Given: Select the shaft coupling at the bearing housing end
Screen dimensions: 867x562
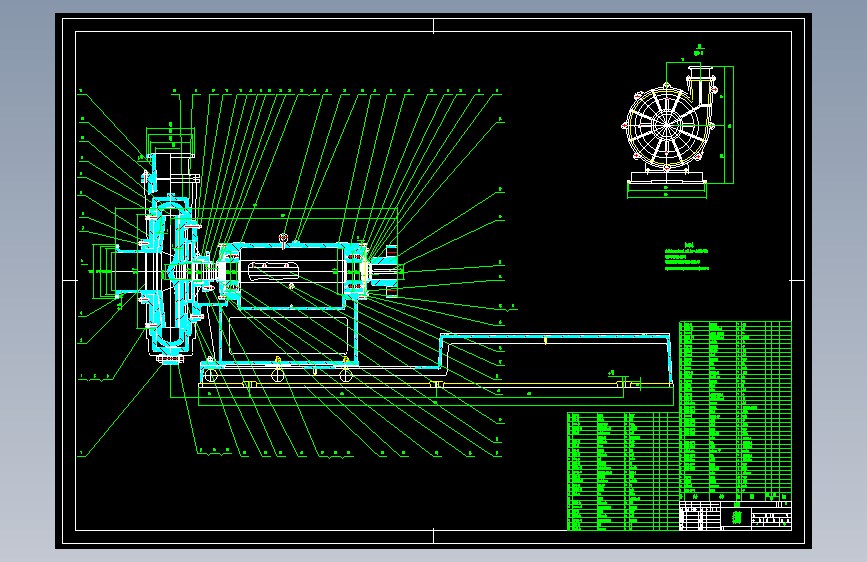Looking at the screenshot, I should click(x=385, y=270).
